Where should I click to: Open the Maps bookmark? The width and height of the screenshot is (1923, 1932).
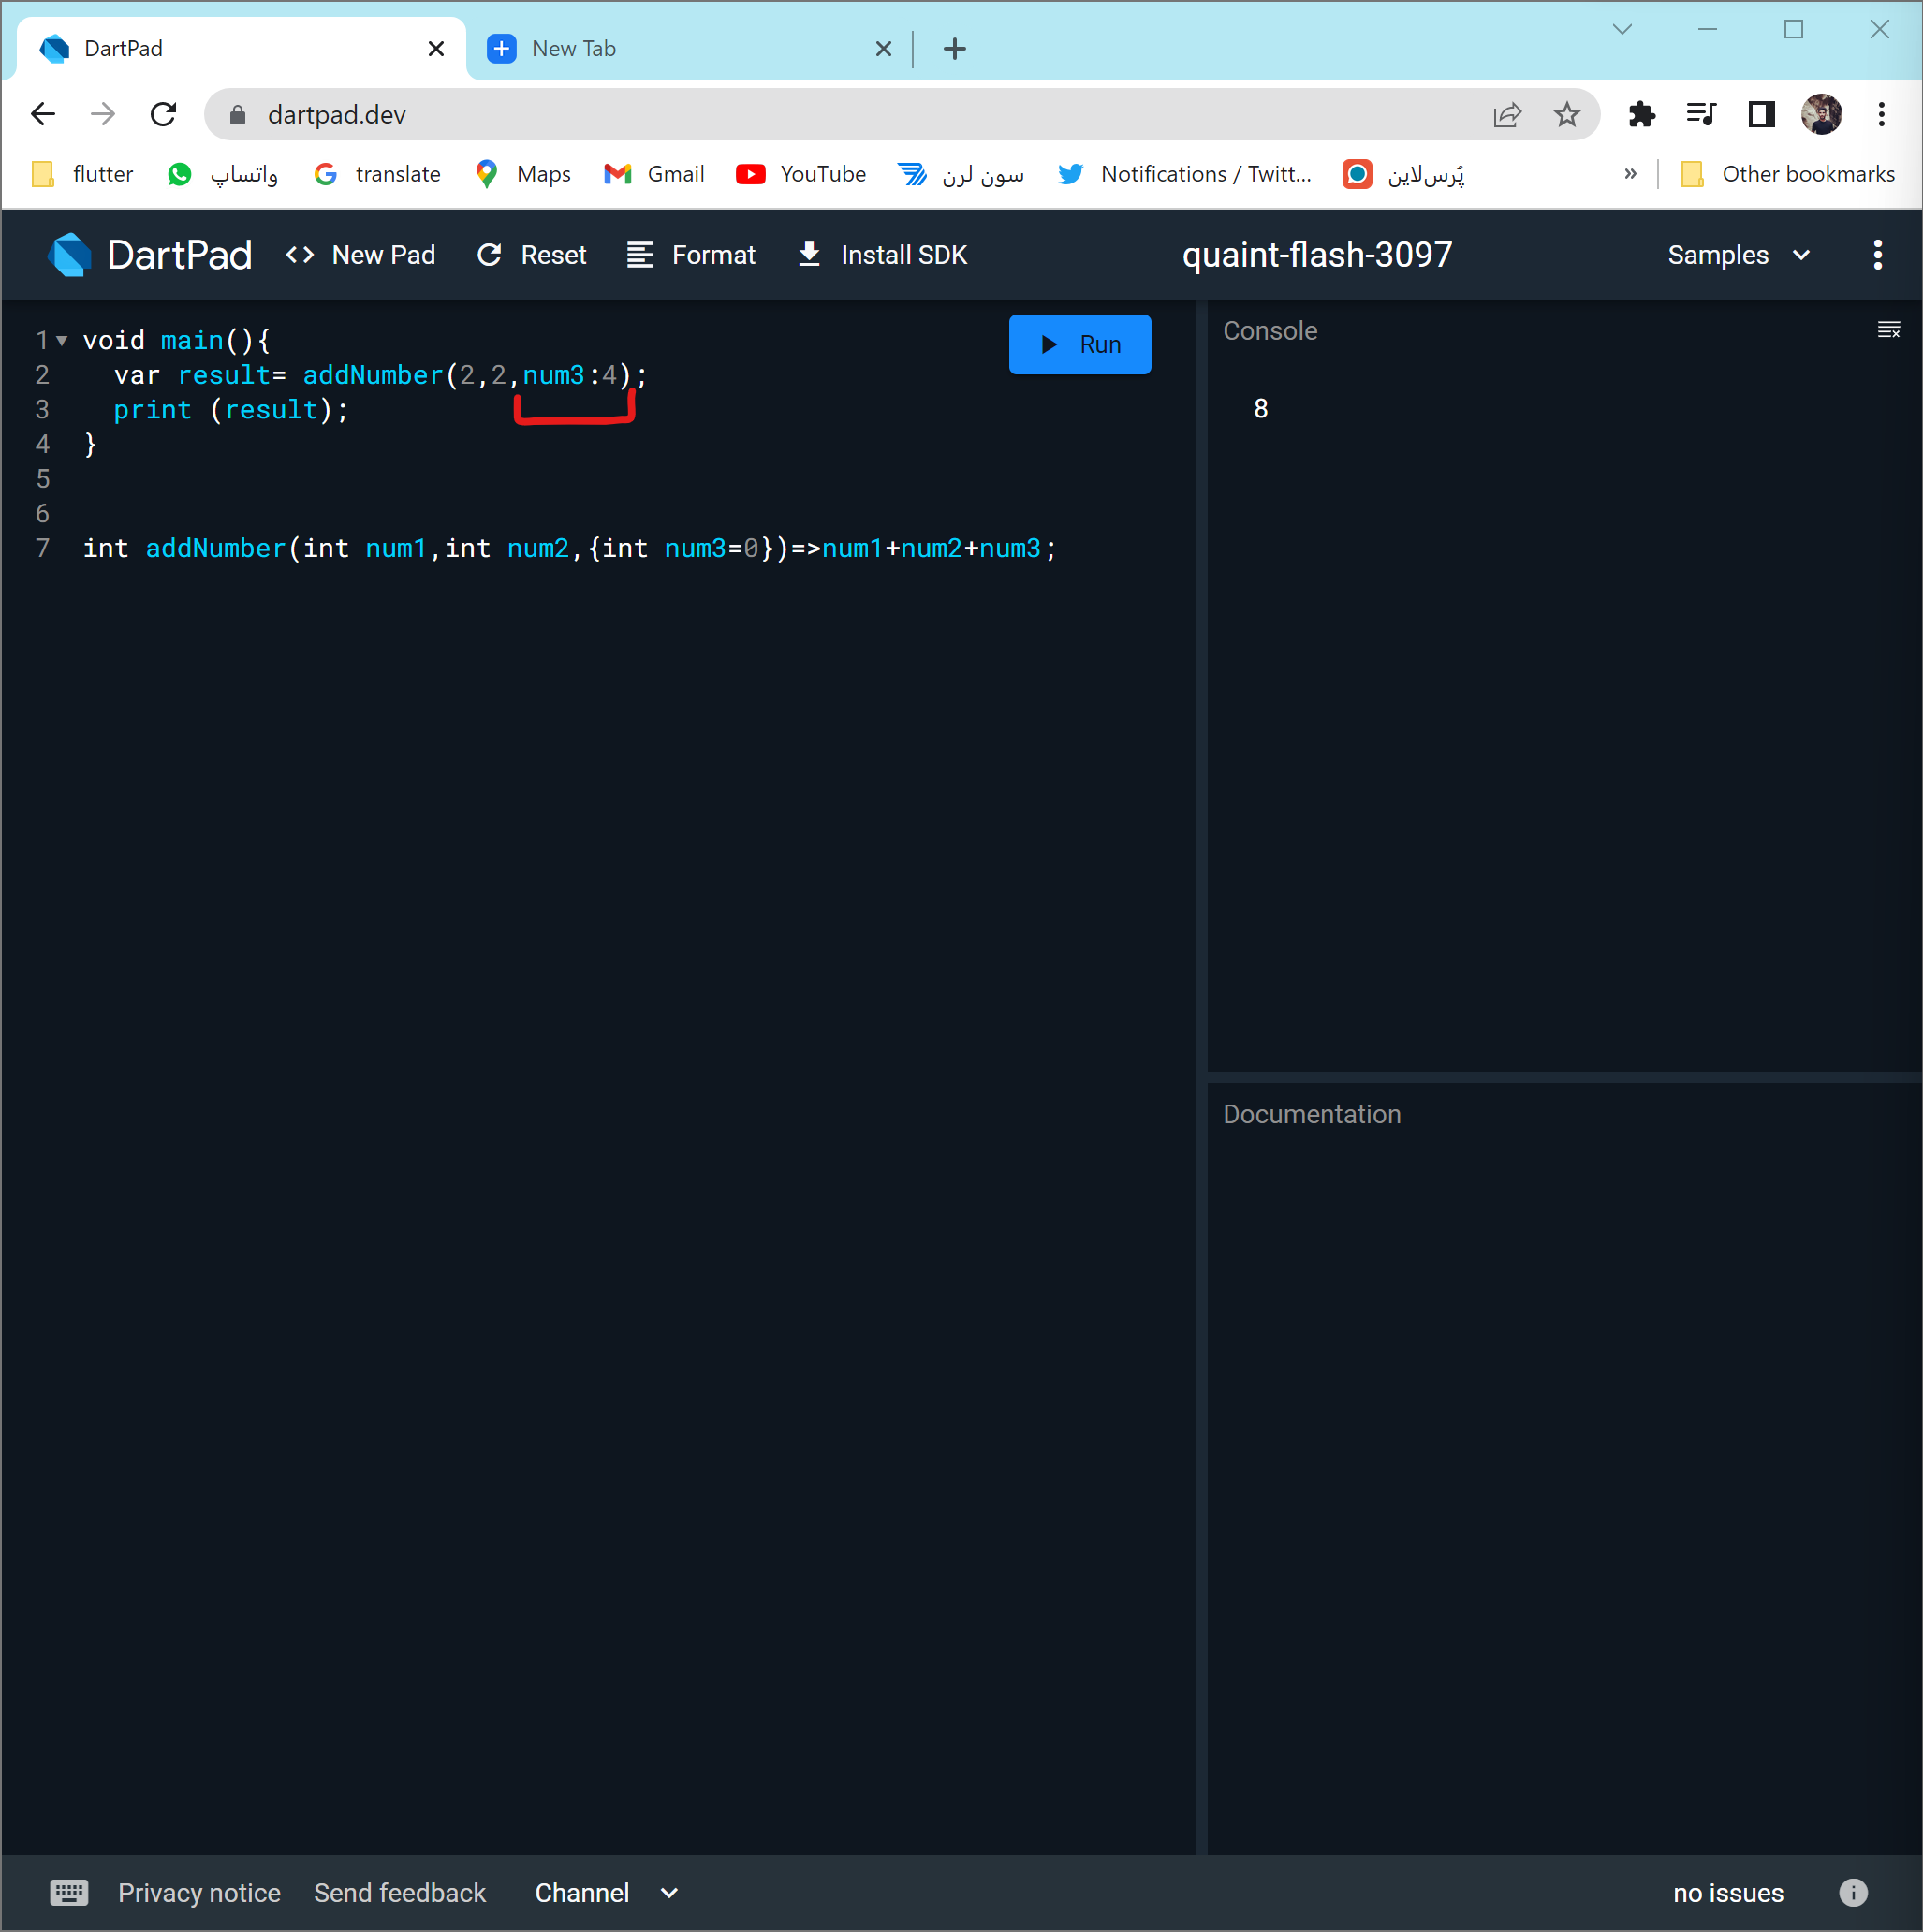point(523,174)
